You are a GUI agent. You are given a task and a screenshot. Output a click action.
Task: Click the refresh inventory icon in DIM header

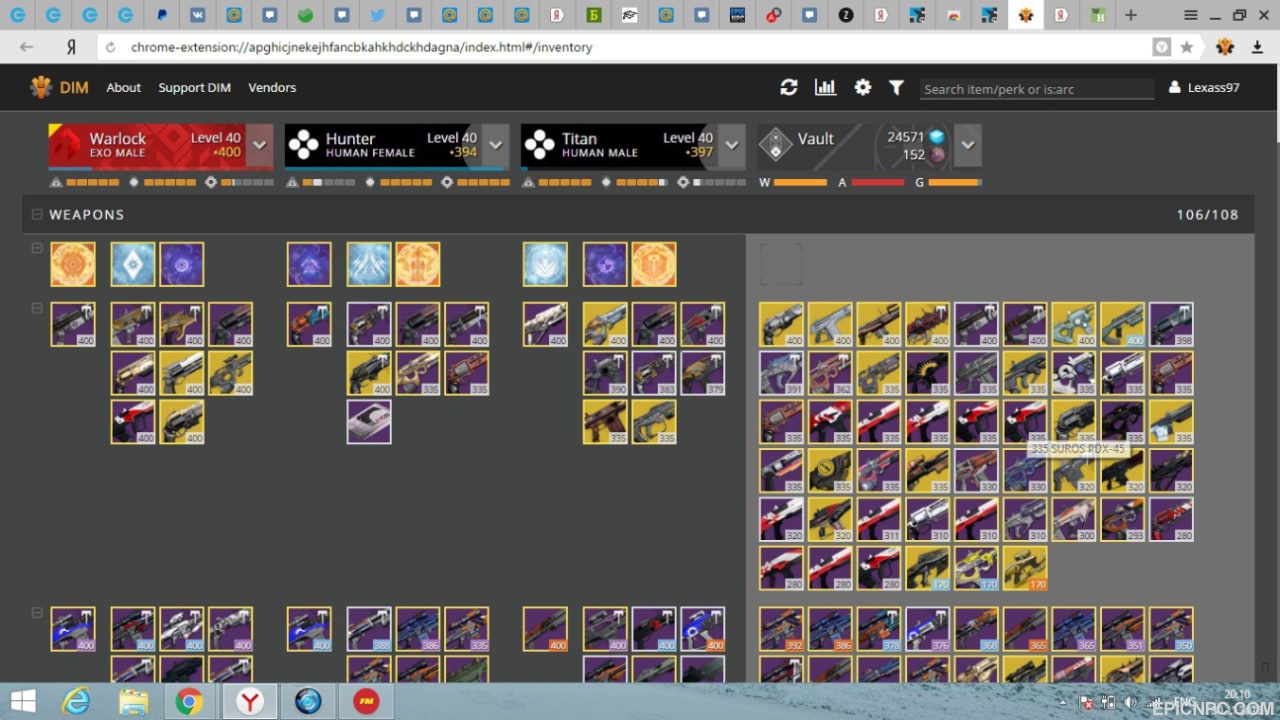[x=789, y=88]
